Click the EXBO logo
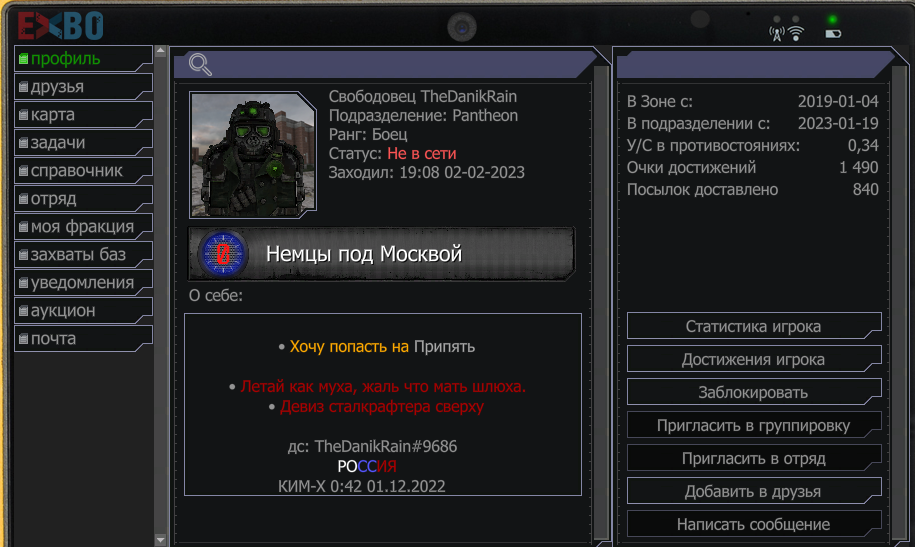The height and width of the screenshot is (547, 915). pos(60,26)
